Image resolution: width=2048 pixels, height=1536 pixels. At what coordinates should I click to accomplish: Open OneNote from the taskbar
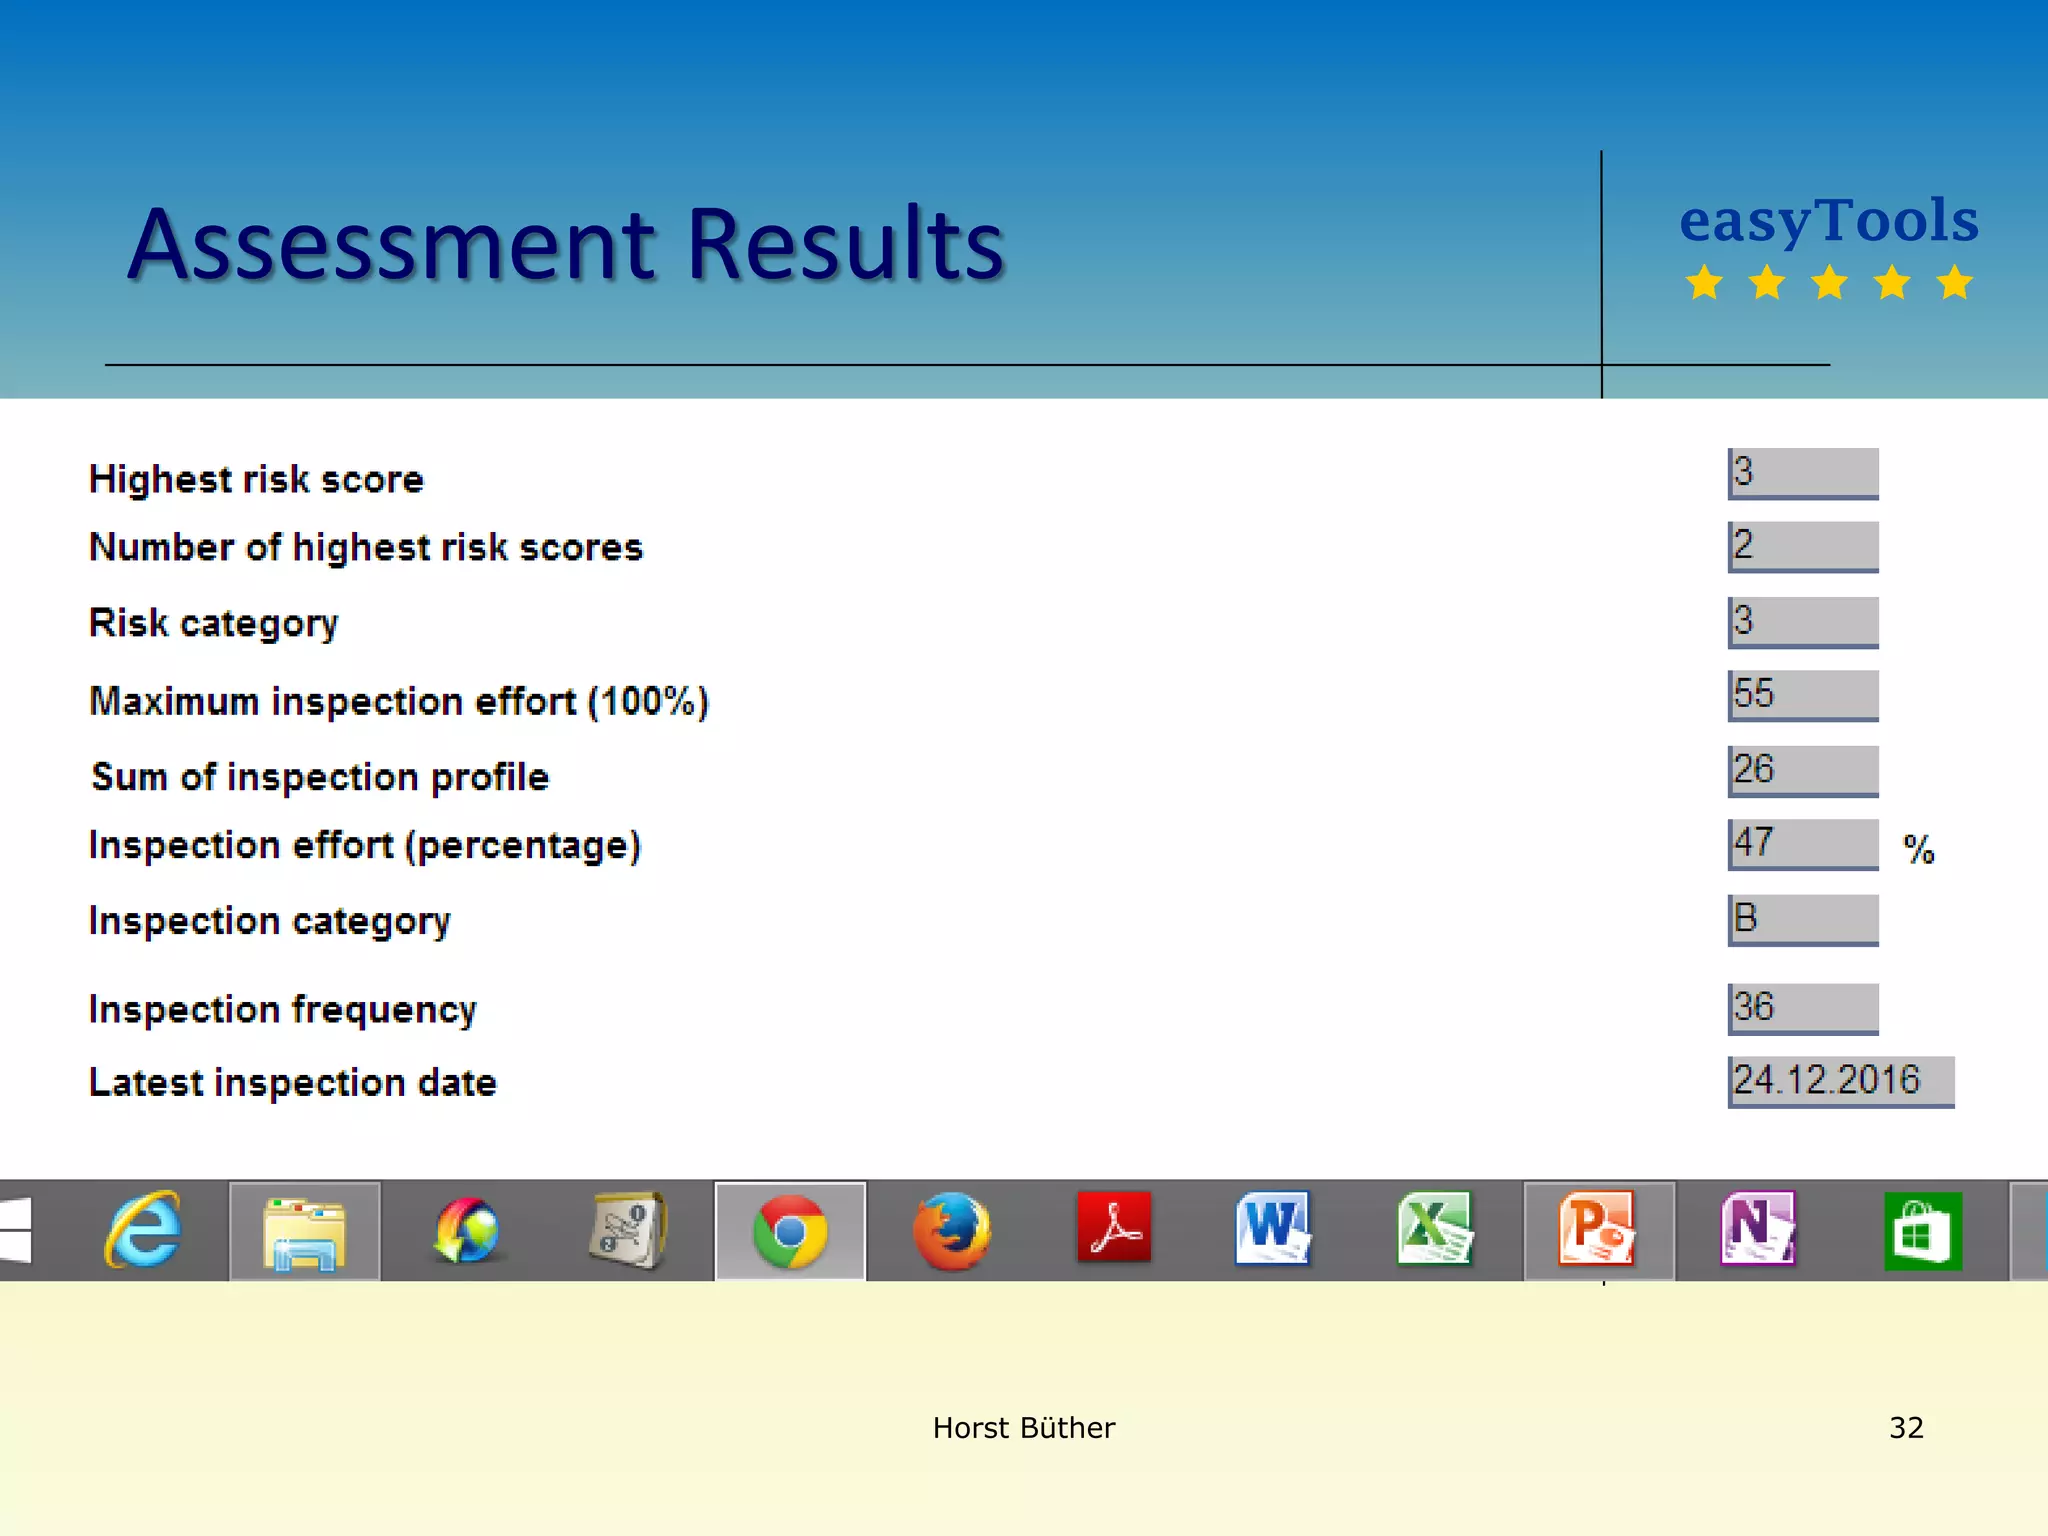pyautogui.click(x=1758, y=1228)
